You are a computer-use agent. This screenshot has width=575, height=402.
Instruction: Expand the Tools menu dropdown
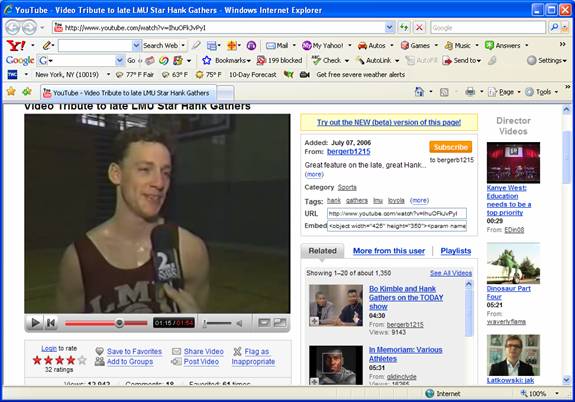click(x=556, y=92)
